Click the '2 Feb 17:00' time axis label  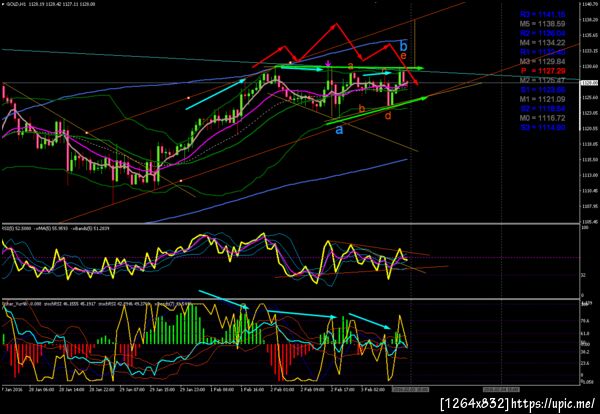342,390
